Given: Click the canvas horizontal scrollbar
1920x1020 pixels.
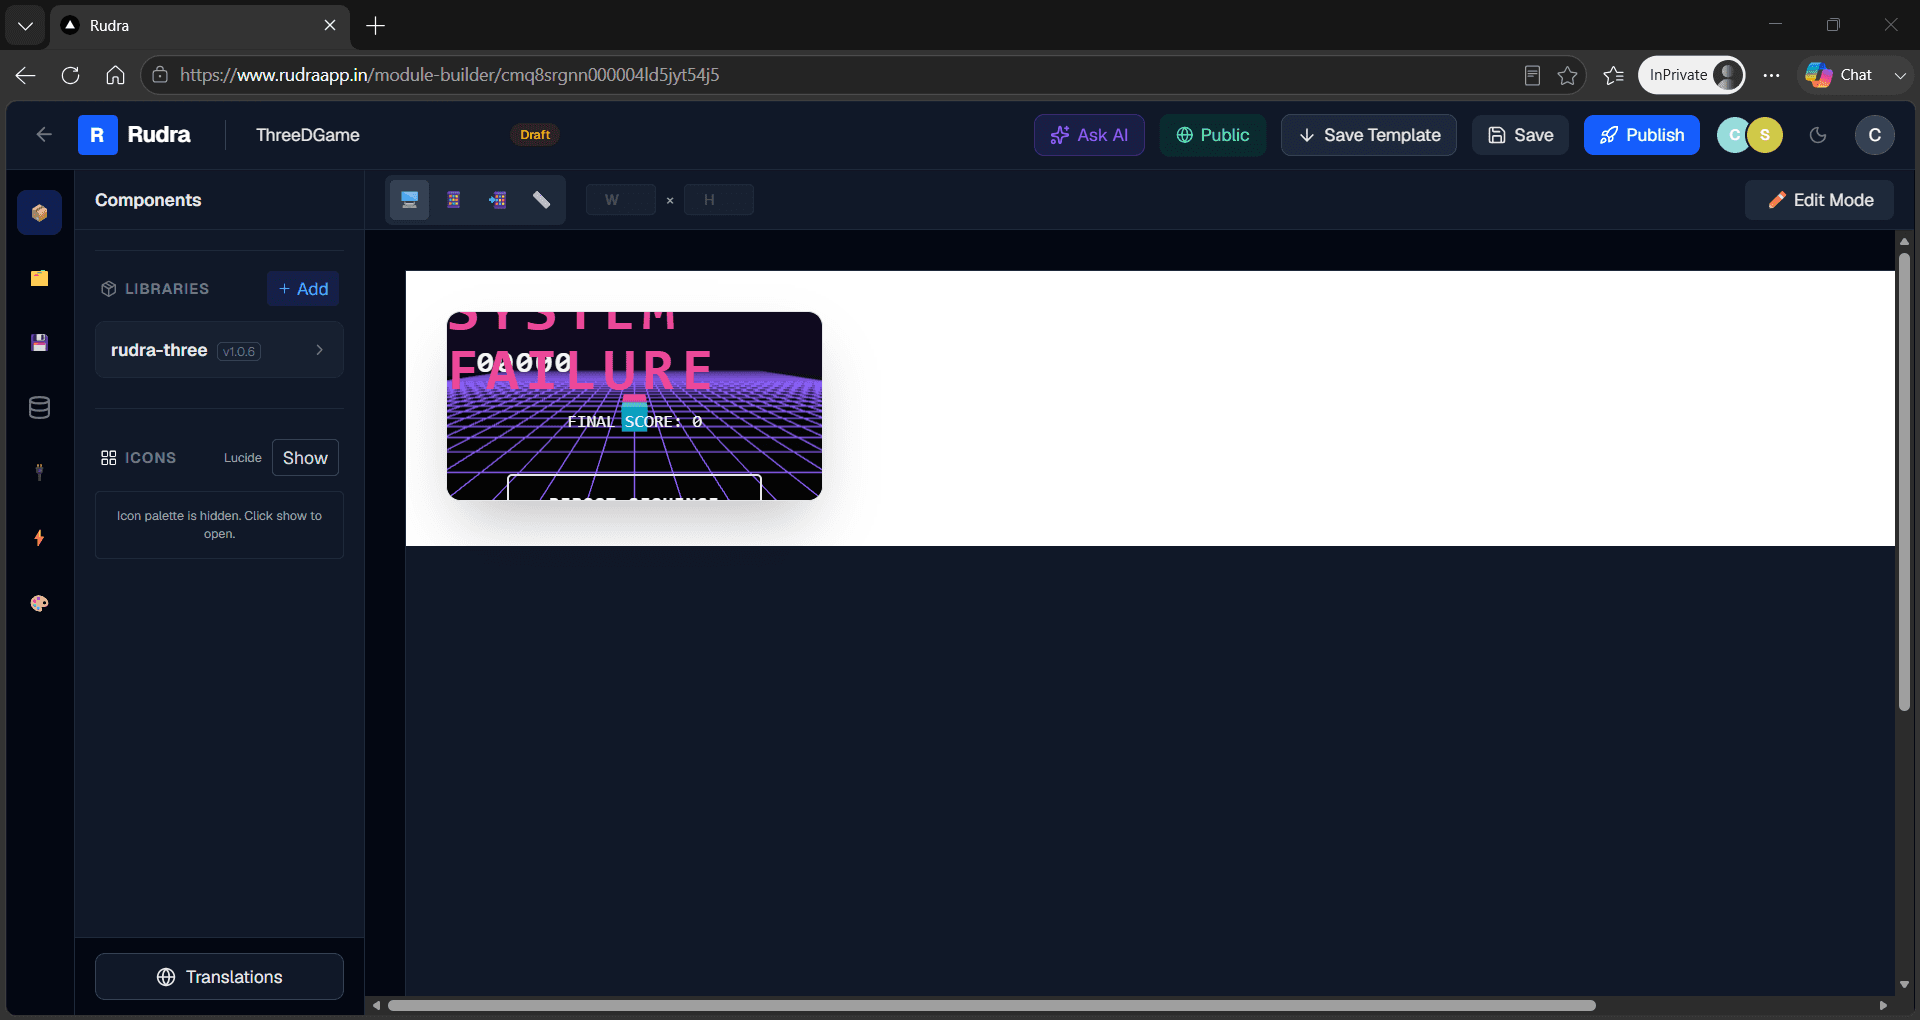Looking at the screenshot, I should point(991,1006).
